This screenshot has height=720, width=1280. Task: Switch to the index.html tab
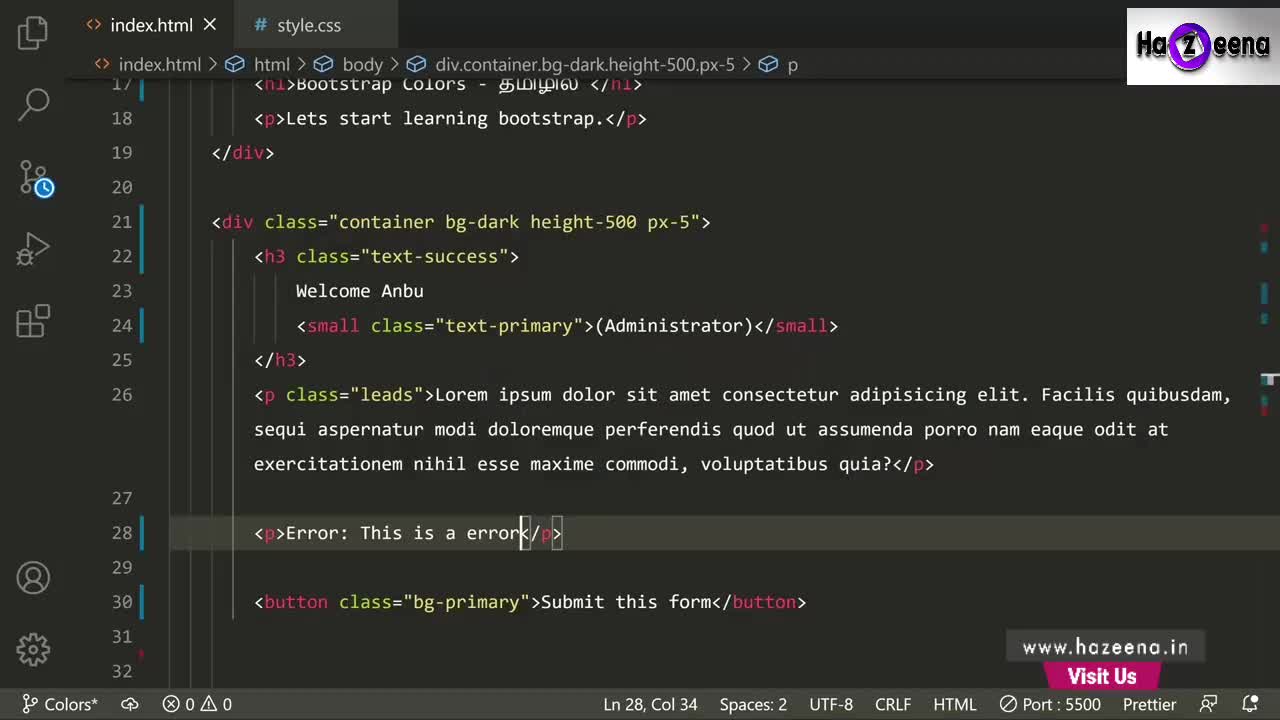[151, 25]
